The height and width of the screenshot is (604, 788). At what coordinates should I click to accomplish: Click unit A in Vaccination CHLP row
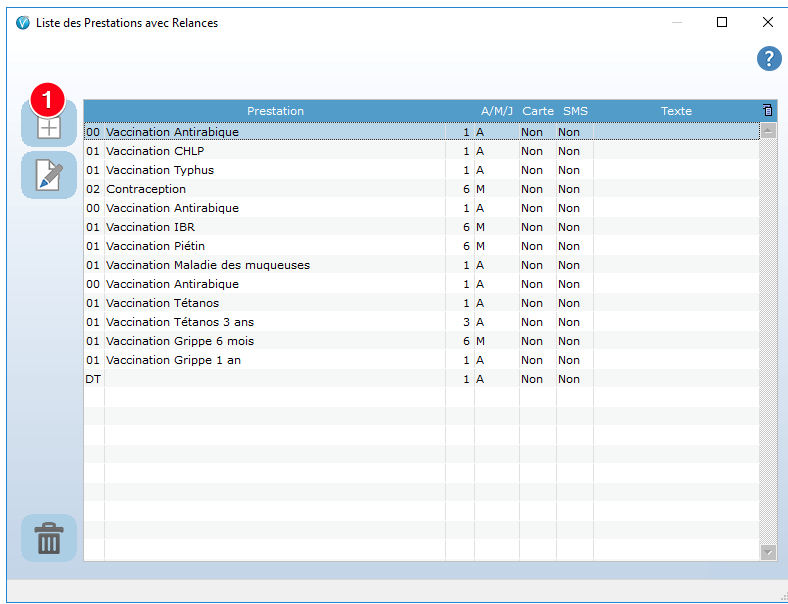click(480, 151)
